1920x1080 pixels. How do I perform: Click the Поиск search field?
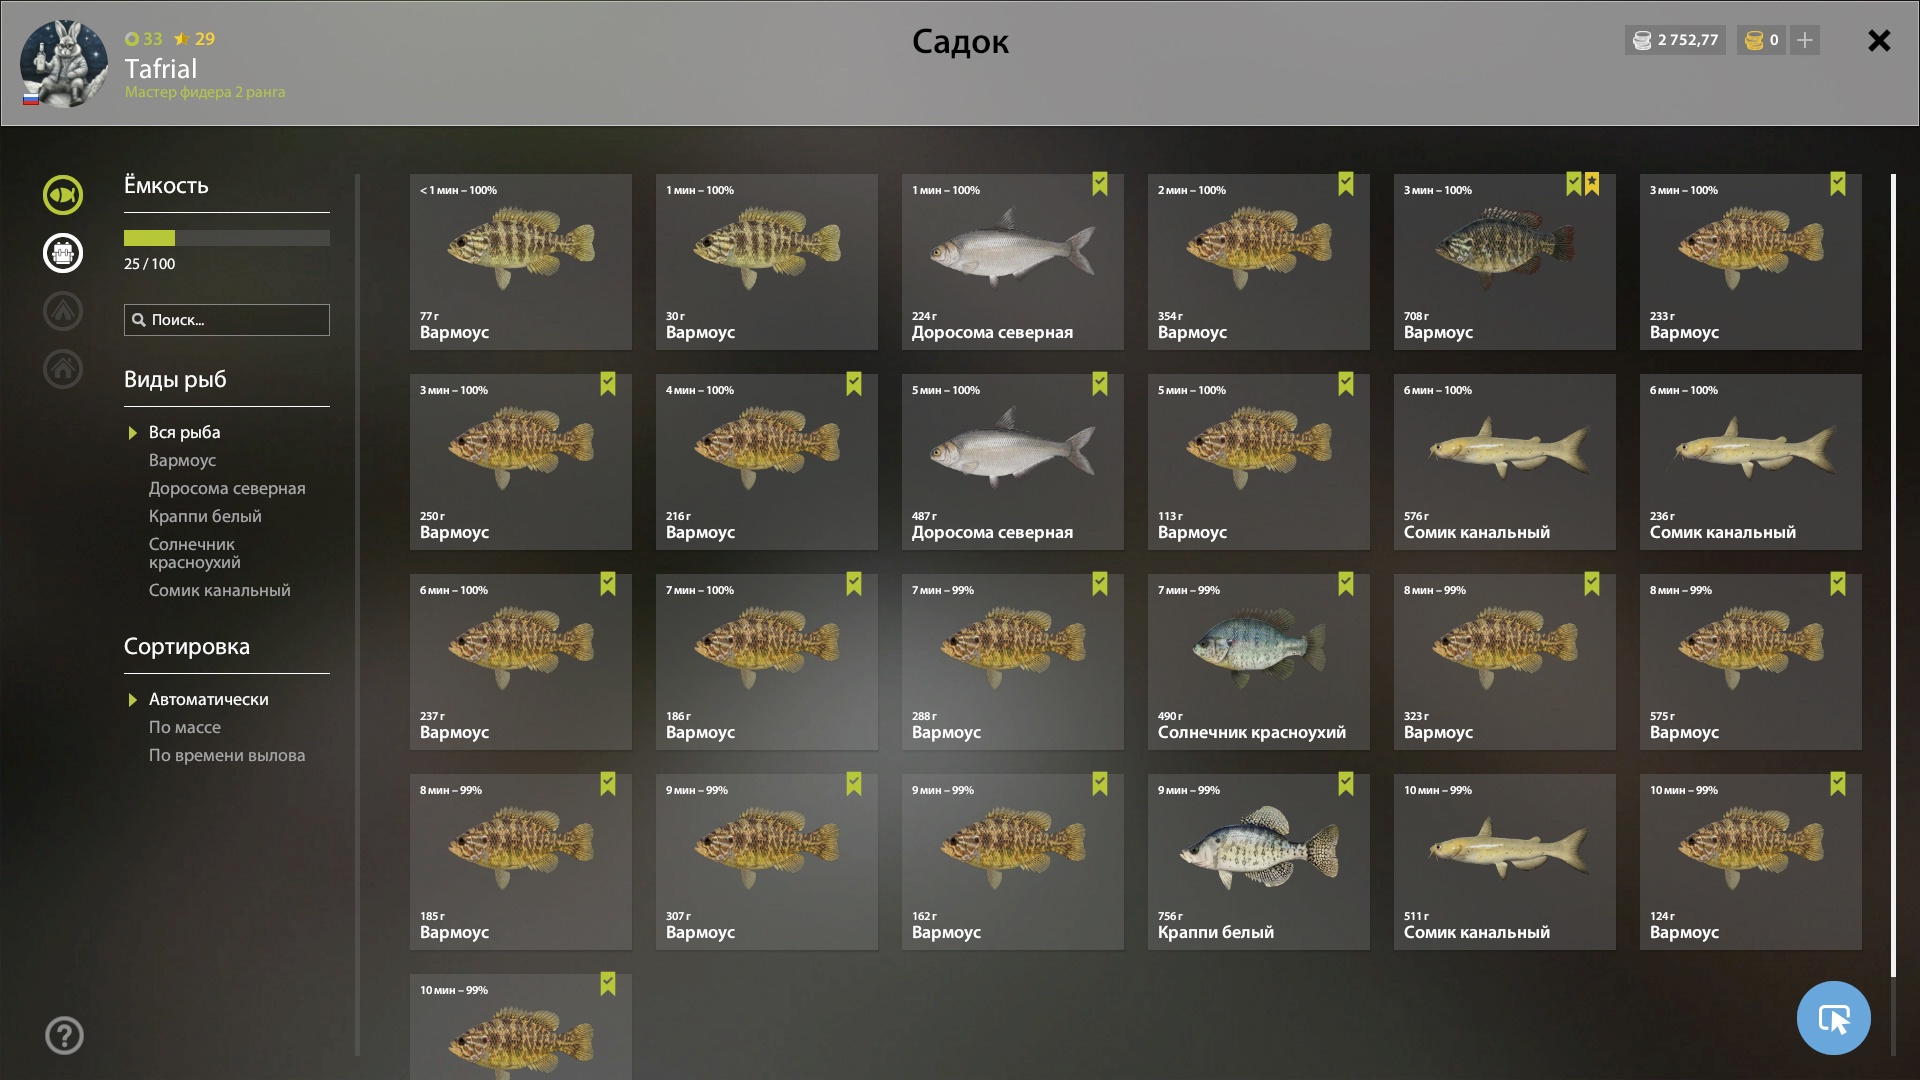(227, 320)
